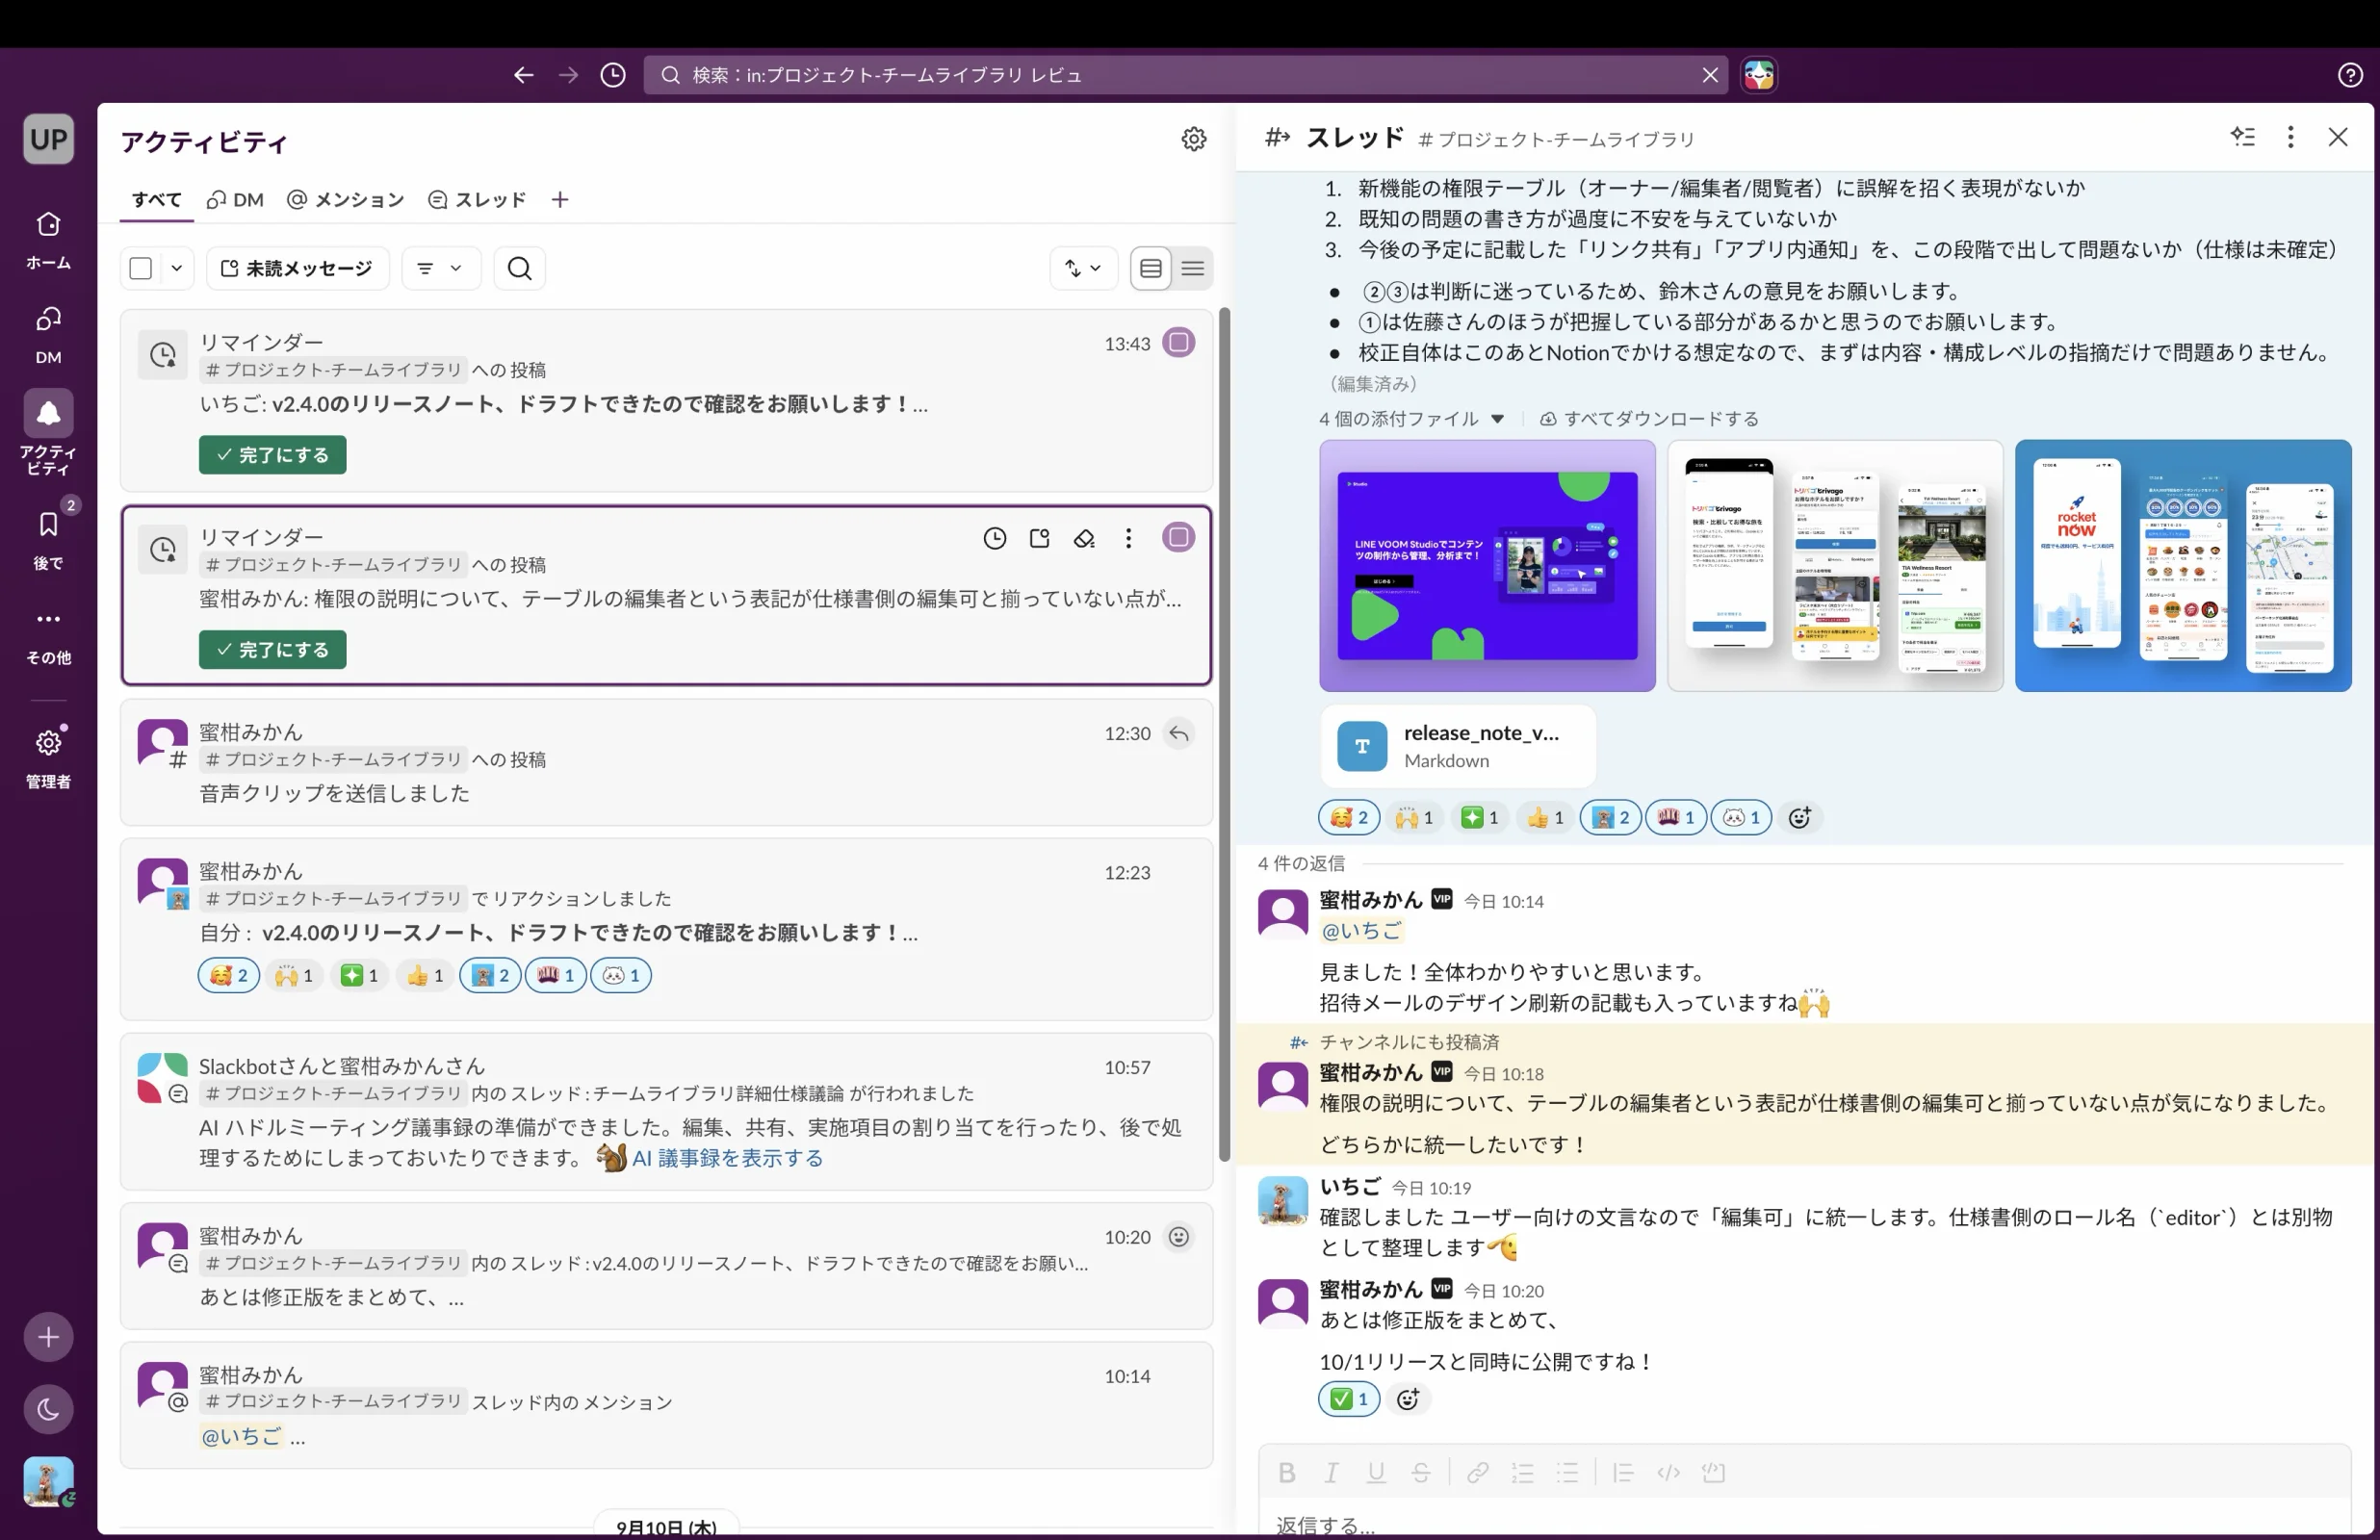
Task: Expand the select-all checkbox dropdown arrow
Action: tap(176, 268)
